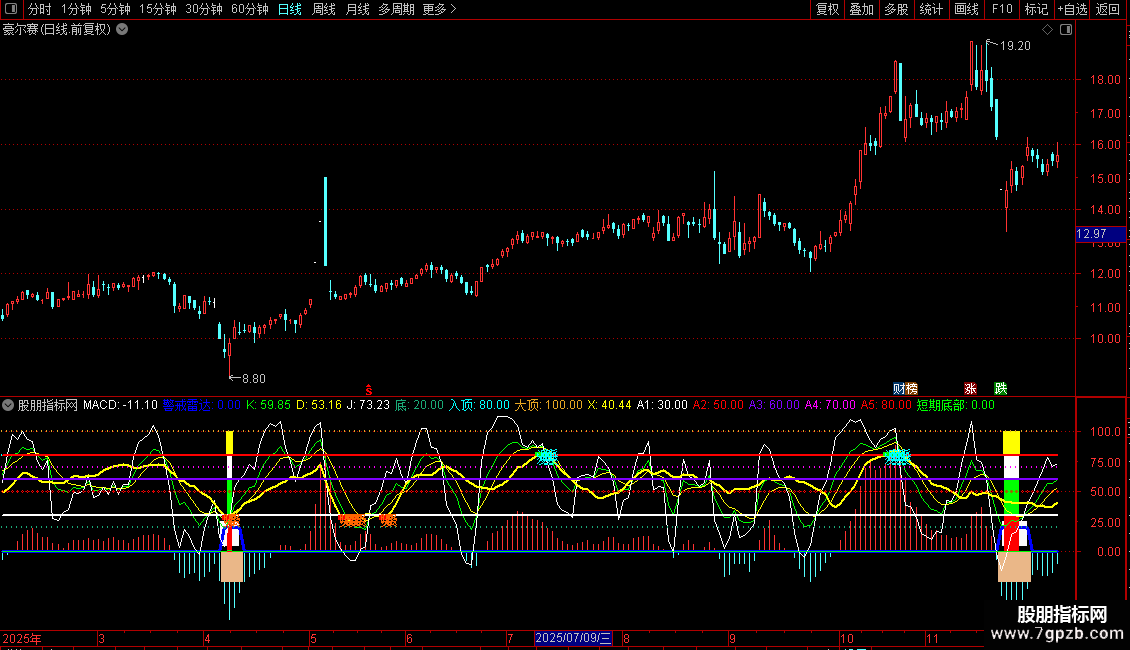Switch to the 分时 intraday view
The width and height of the screenshot is (1130, 650).
tap(39, 9)
